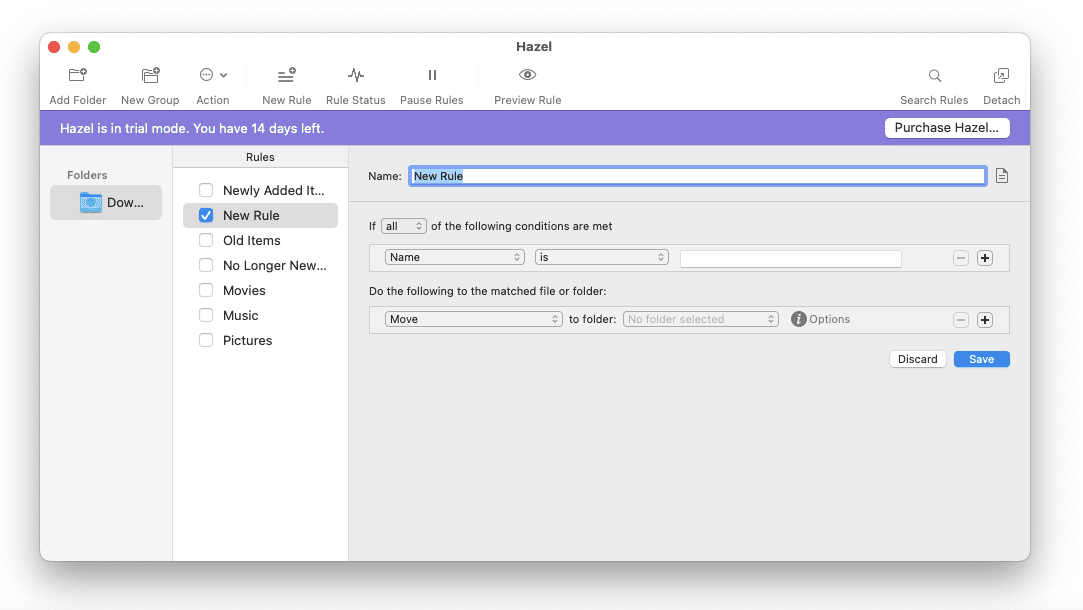Open the Action menu icon
Image resolution: width=1083 pixels, height=610 pixels.
206,75
